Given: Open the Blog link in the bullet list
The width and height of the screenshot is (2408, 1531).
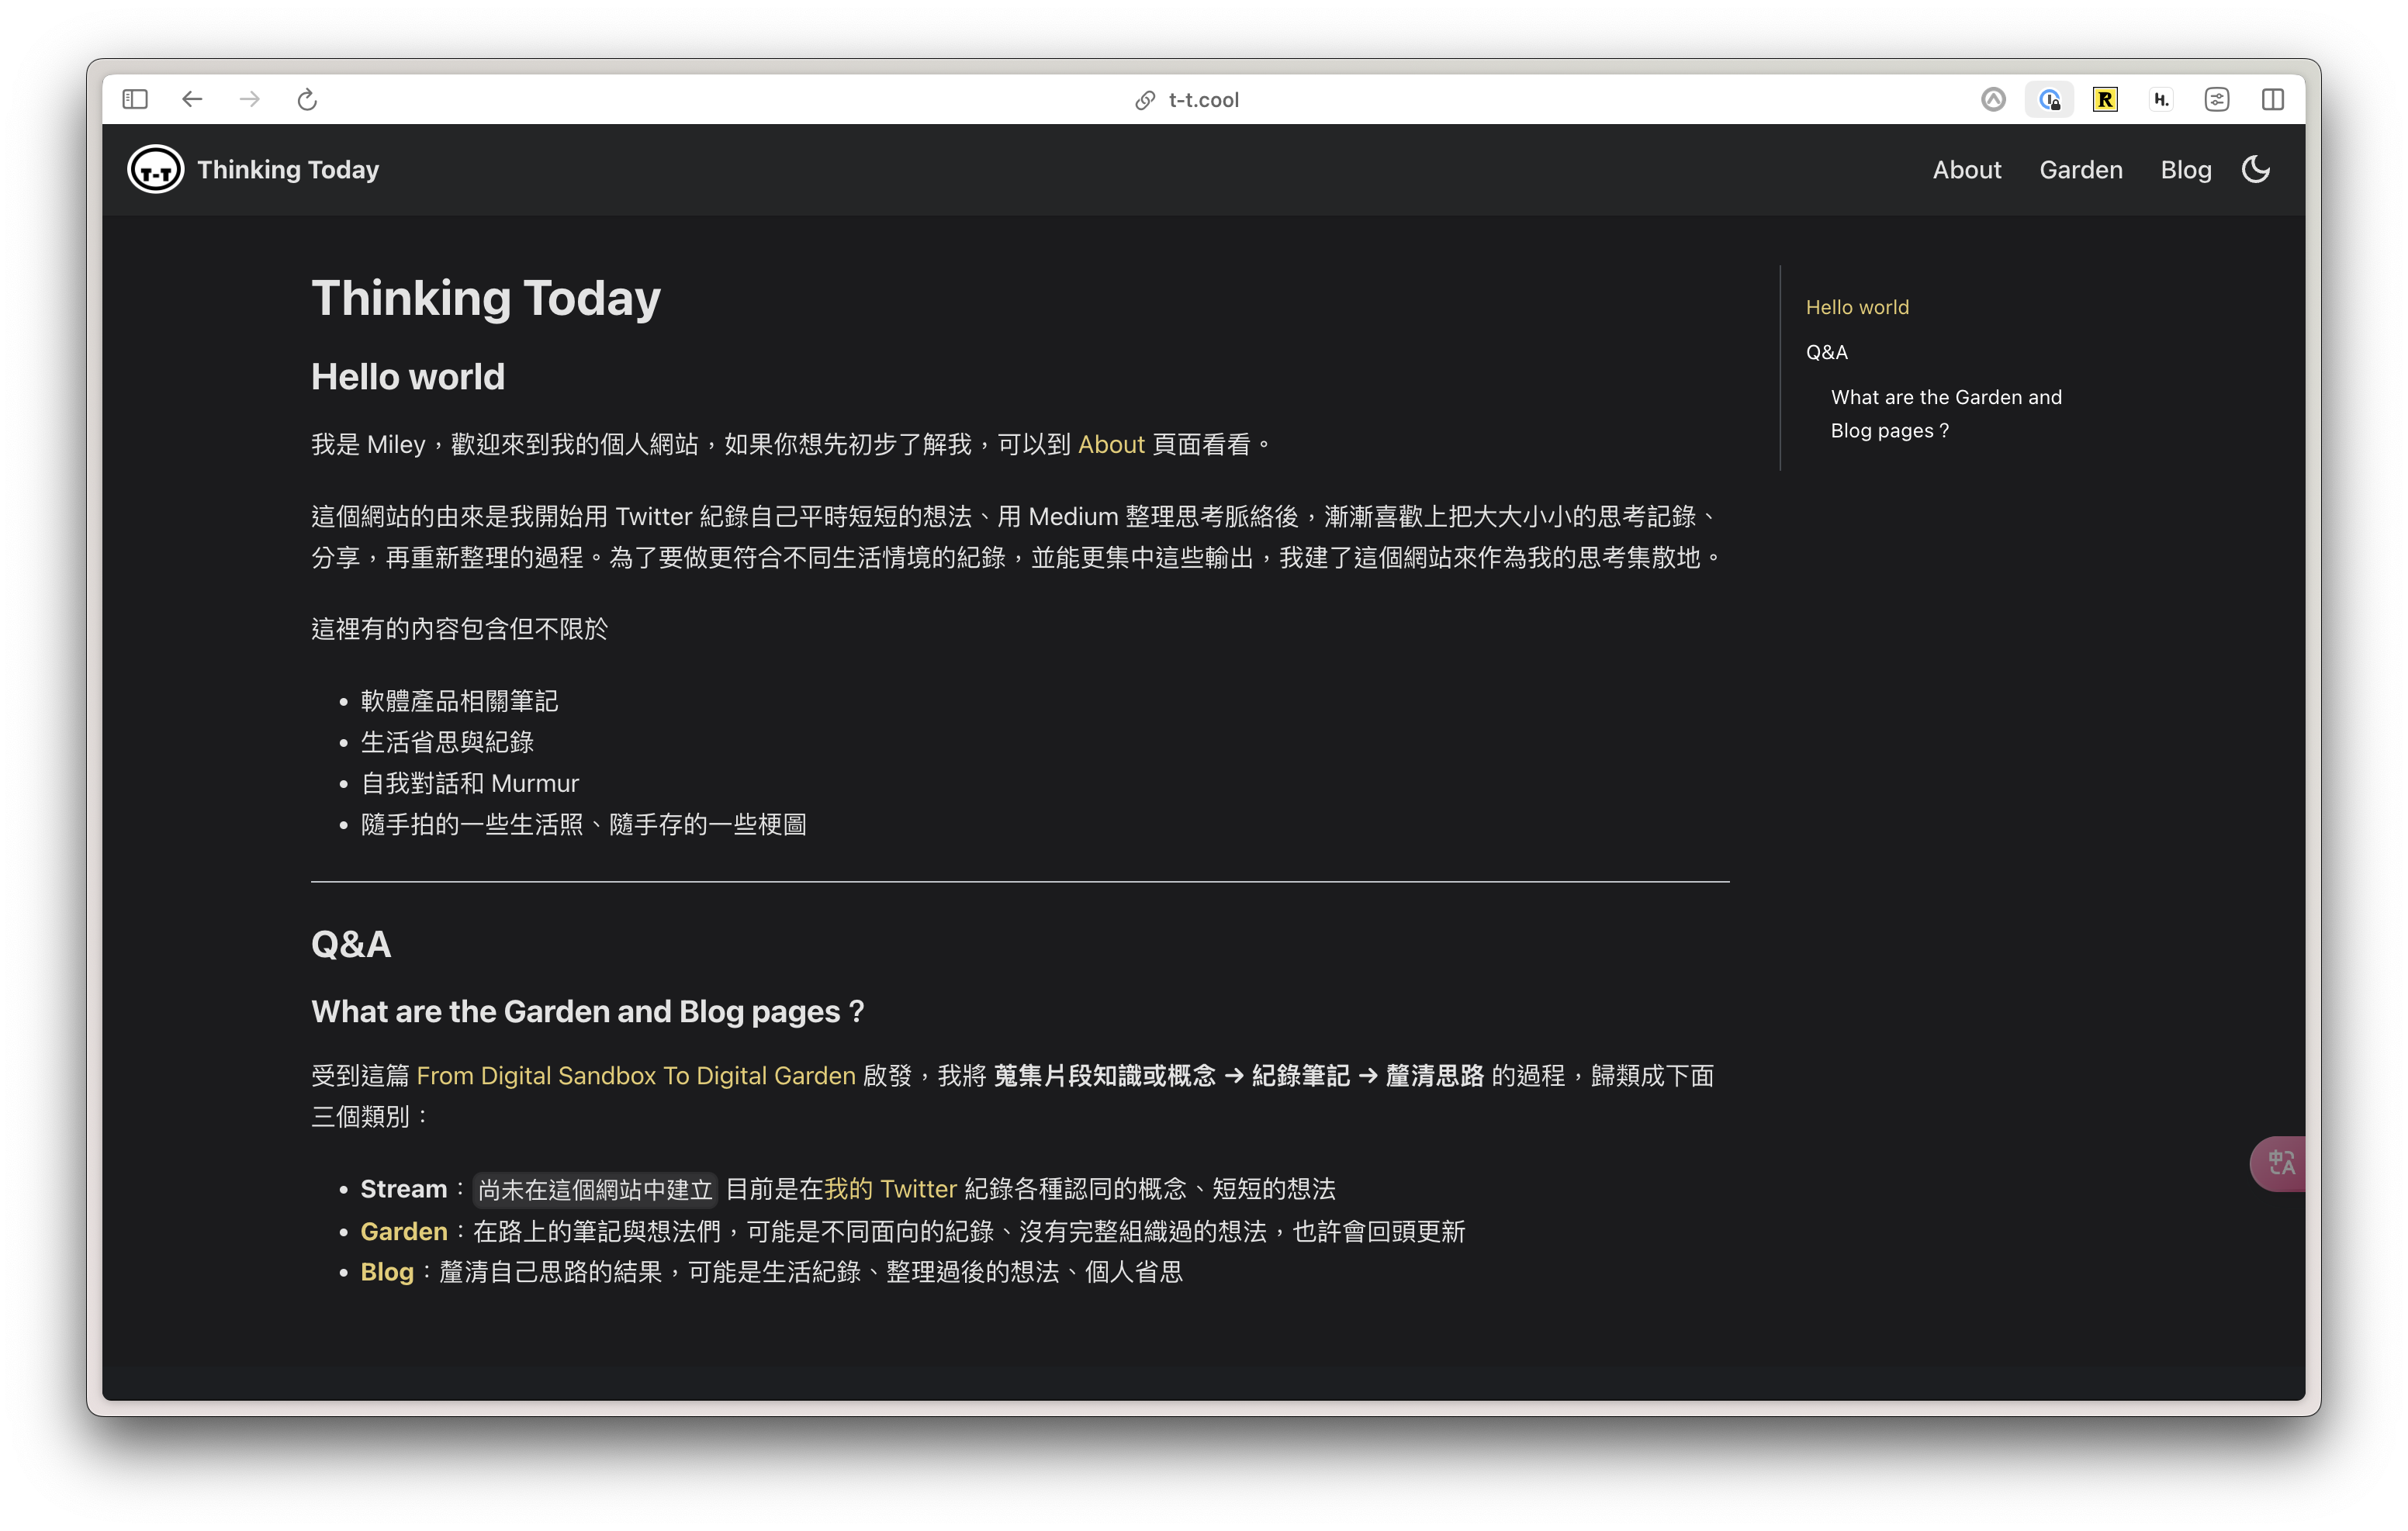Looking at the screenshot, I should tap(387, 1272).
